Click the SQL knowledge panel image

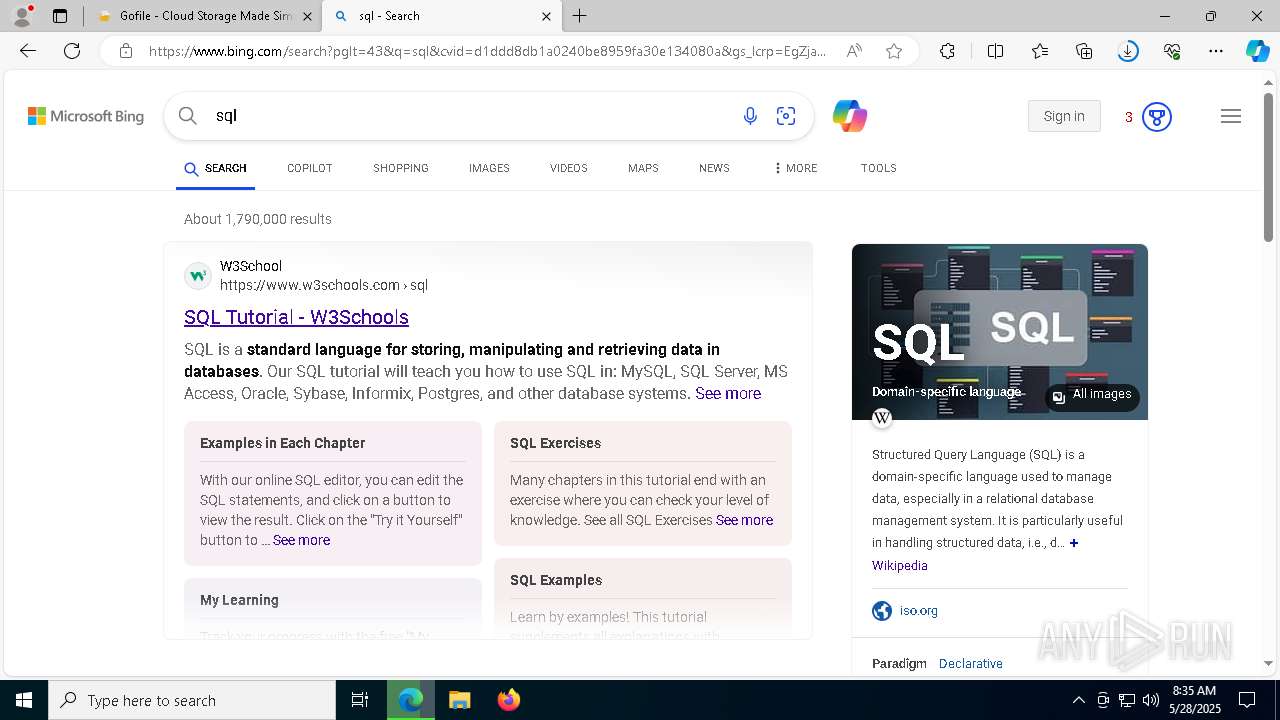tap(1000, 332)
